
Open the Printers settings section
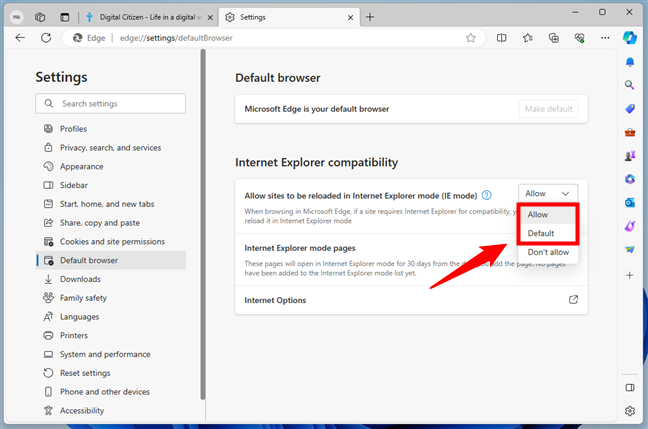click(x=111, y=335)
